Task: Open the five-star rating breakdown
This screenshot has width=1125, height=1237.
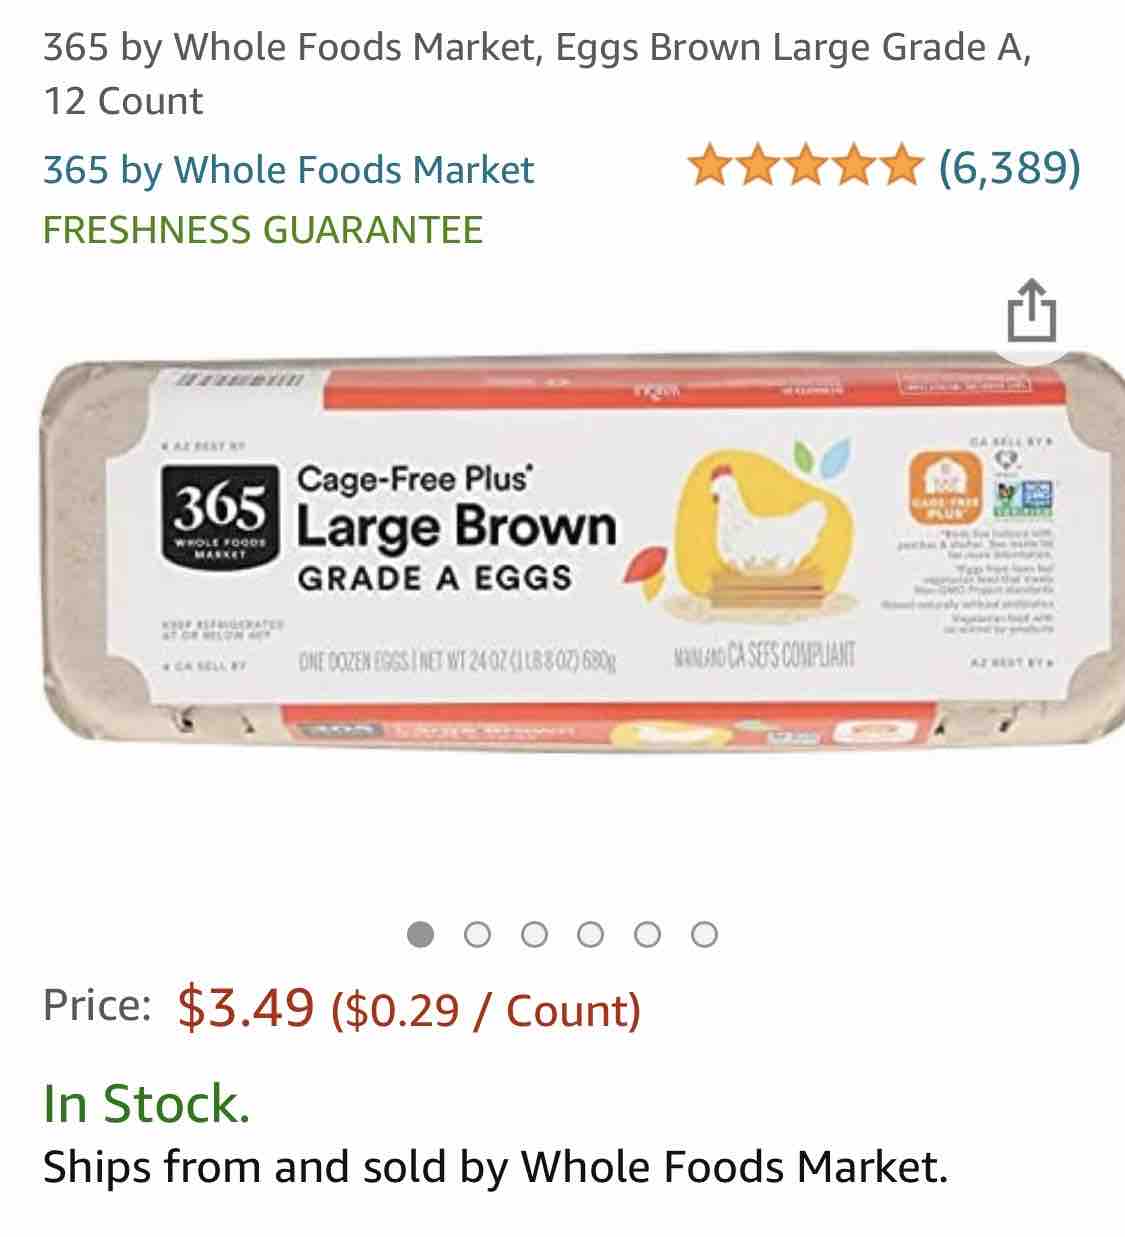Action: pyautogui.click(x=803, y=167)
